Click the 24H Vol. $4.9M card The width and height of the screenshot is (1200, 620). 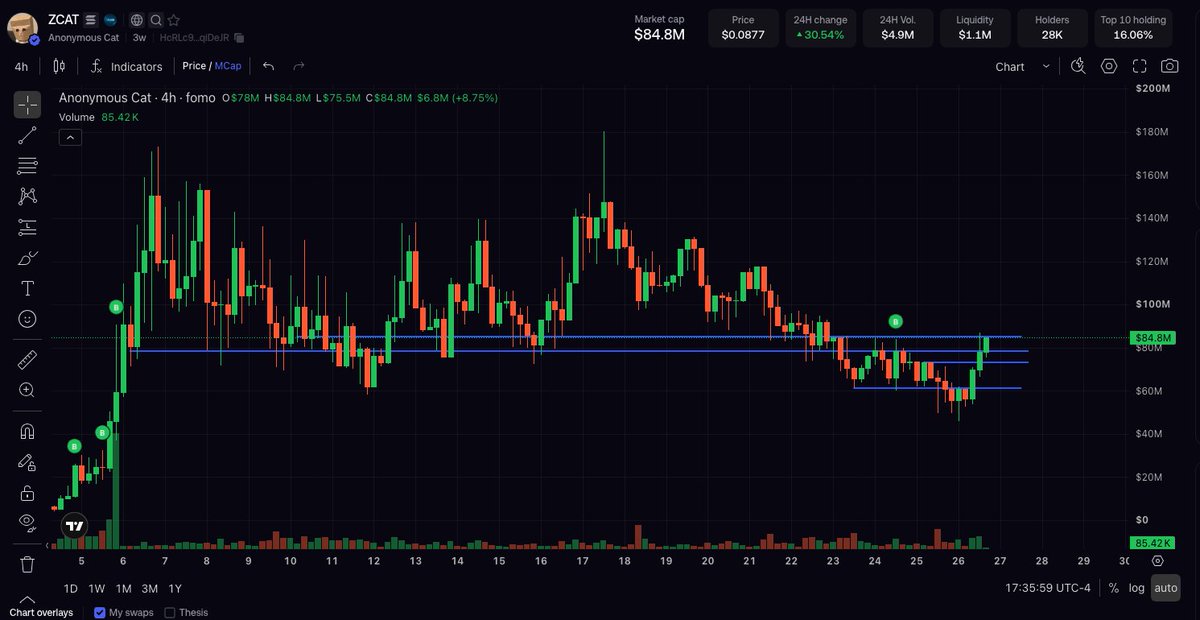pyautogui.click(x=897, y=28)
